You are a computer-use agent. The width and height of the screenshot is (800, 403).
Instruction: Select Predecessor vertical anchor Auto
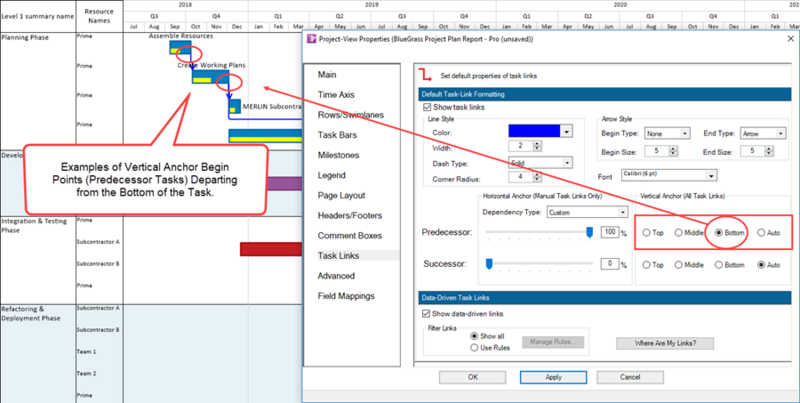tap(761, 233)
